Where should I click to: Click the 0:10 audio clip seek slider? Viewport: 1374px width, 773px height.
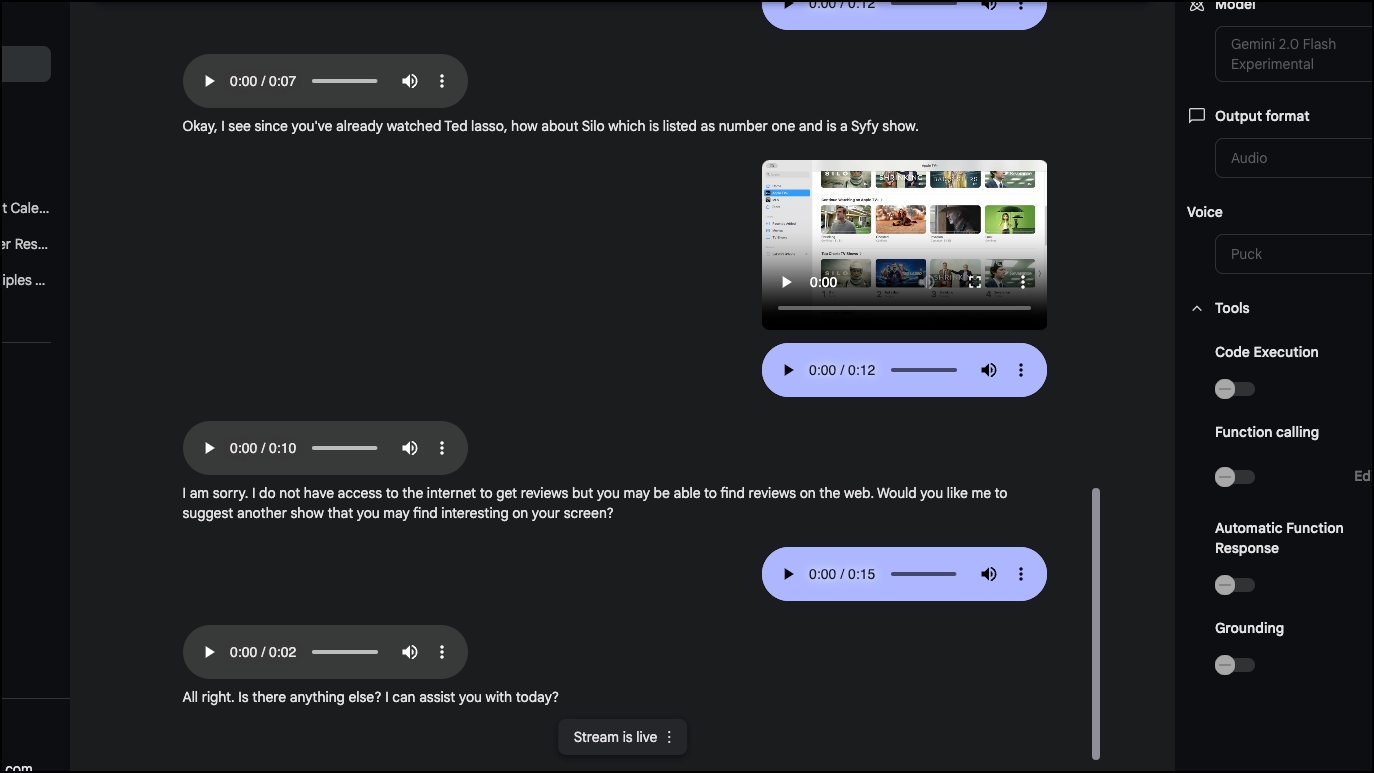(x=345, y=448)
